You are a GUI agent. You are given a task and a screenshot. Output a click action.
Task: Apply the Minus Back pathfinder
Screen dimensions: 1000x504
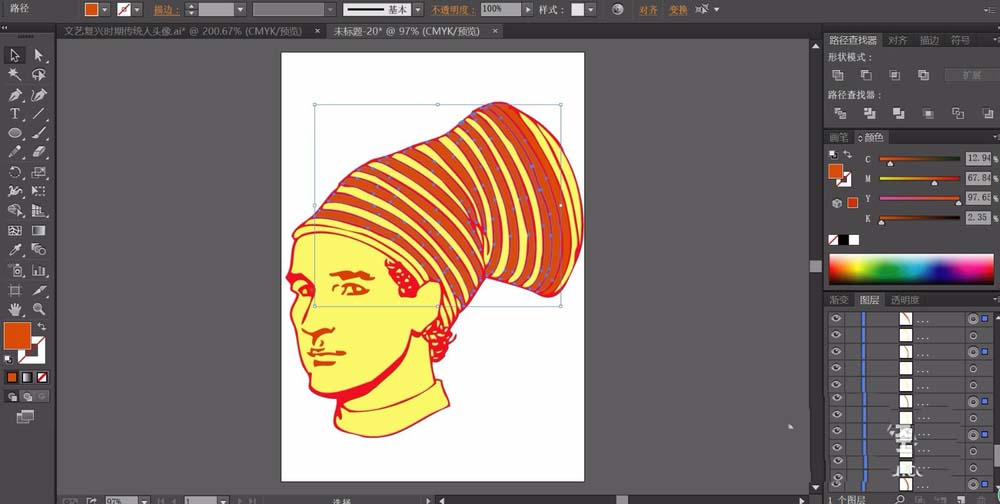pyautogui.click(x=987, y=114)
